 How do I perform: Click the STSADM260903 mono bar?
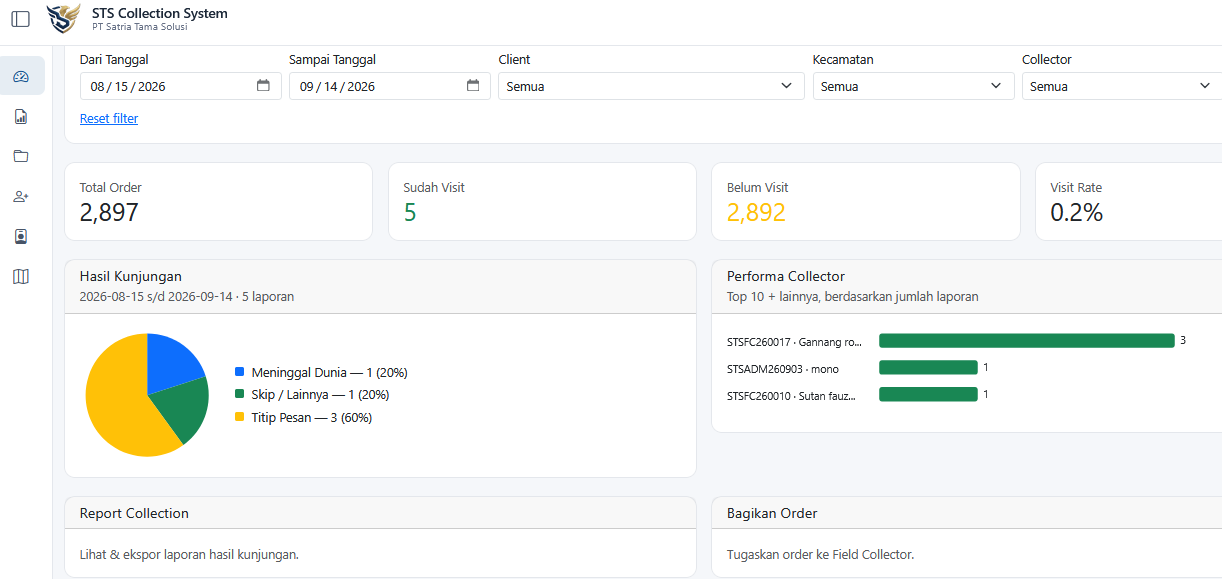(x=928, y=367)
